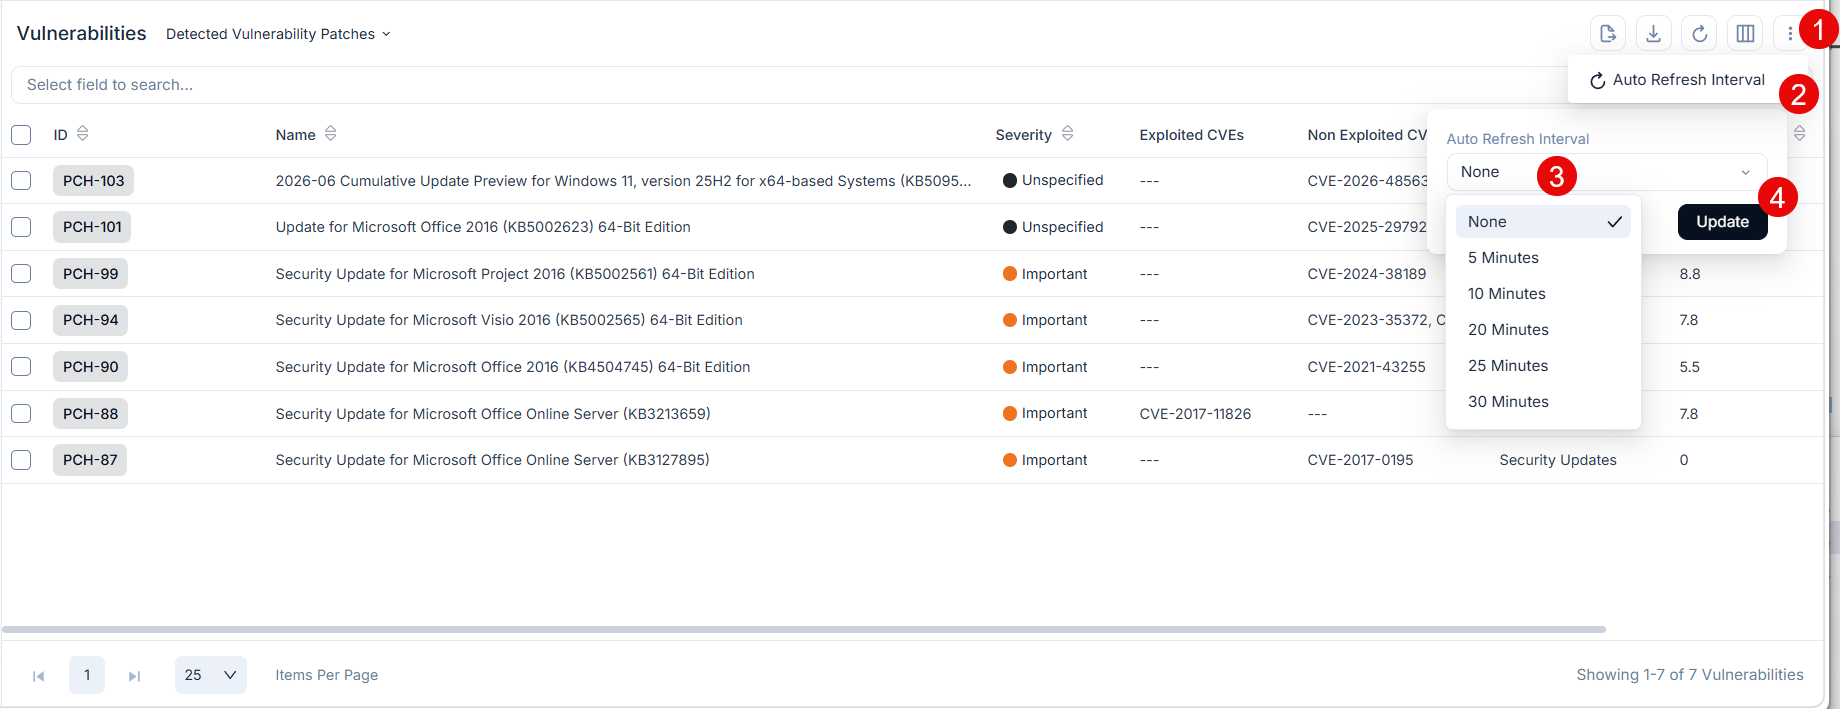Check the PCH-101 row checkbox
This screenshot has height=709, width=1840.
tap(21, 227)
